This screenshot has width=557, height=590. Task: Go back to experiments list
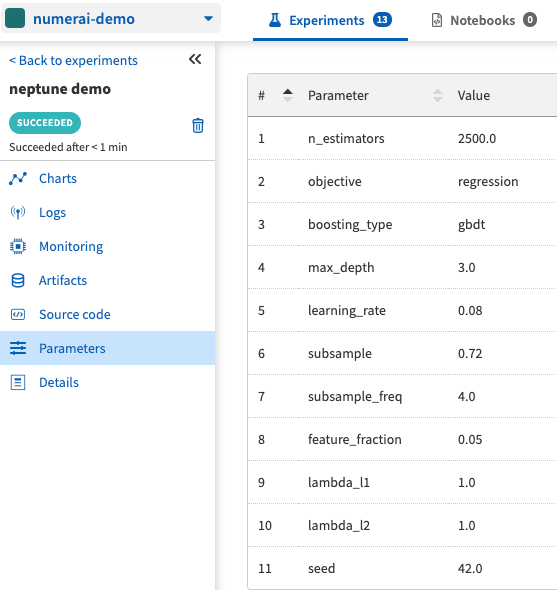click(73, 60)
